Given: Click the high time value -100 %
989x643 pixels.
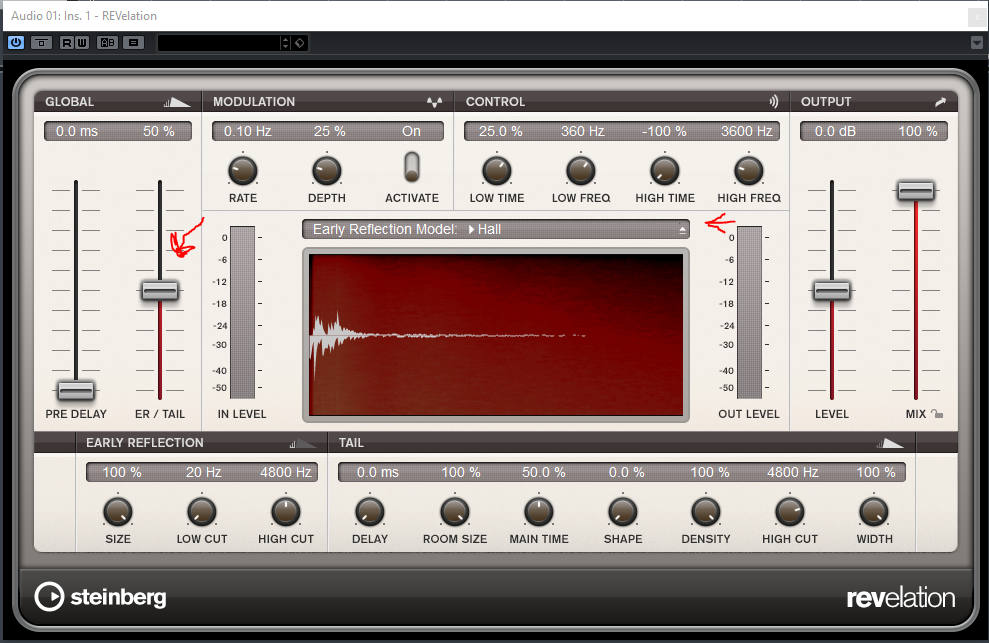Looking at the screenshot, I should tap(664, 131).
